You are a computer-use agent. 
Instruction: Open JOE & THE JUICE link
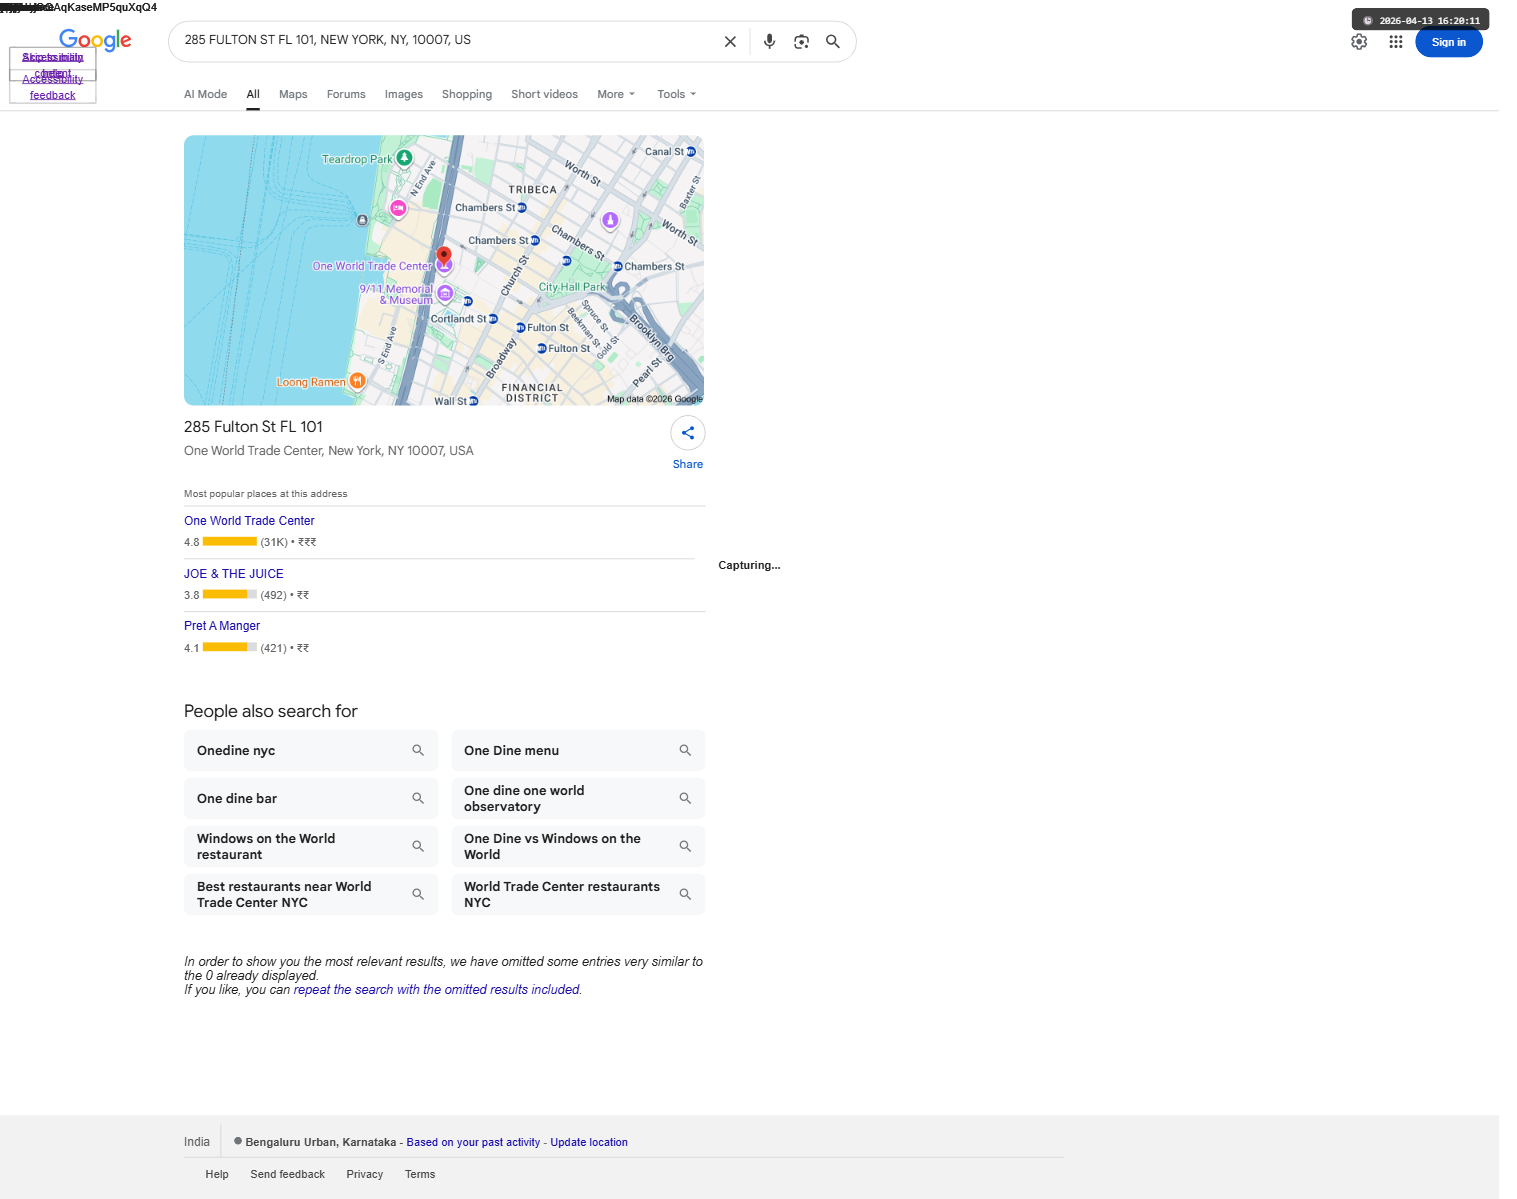coord(234,574)
